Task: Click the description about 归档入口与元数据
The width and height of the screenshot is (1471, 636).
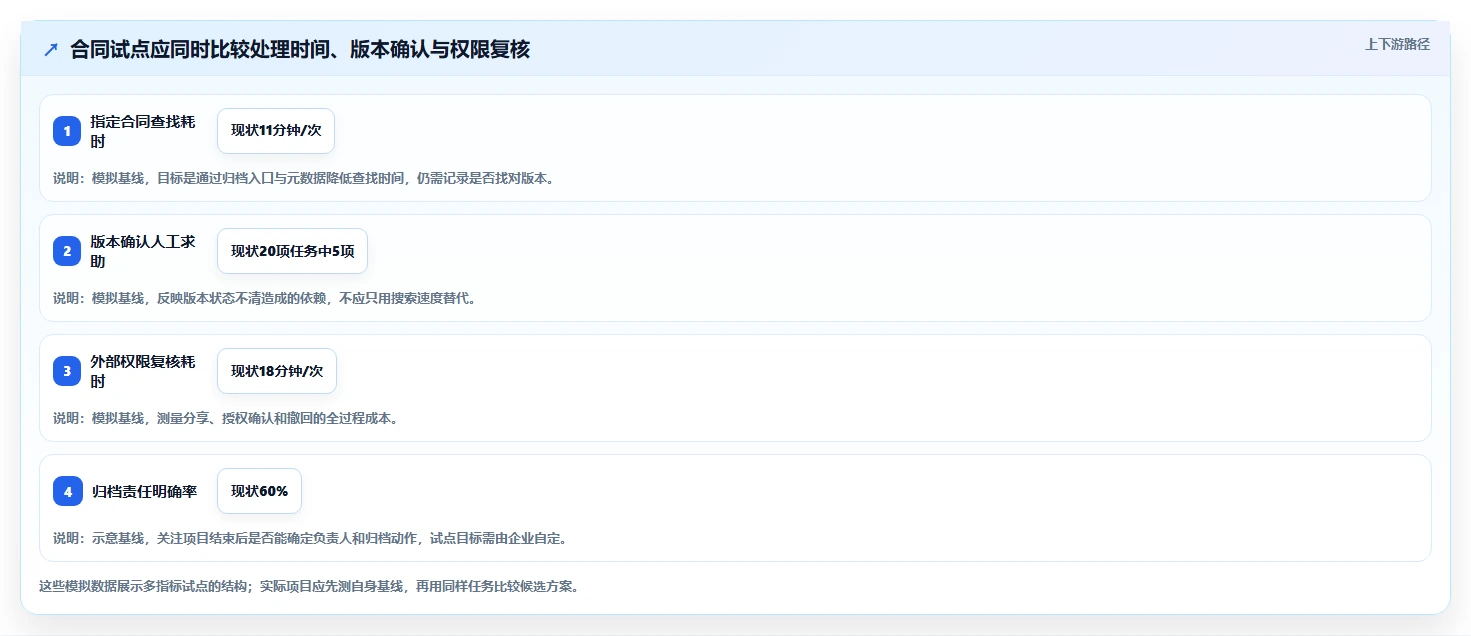Action: [303, 178]
